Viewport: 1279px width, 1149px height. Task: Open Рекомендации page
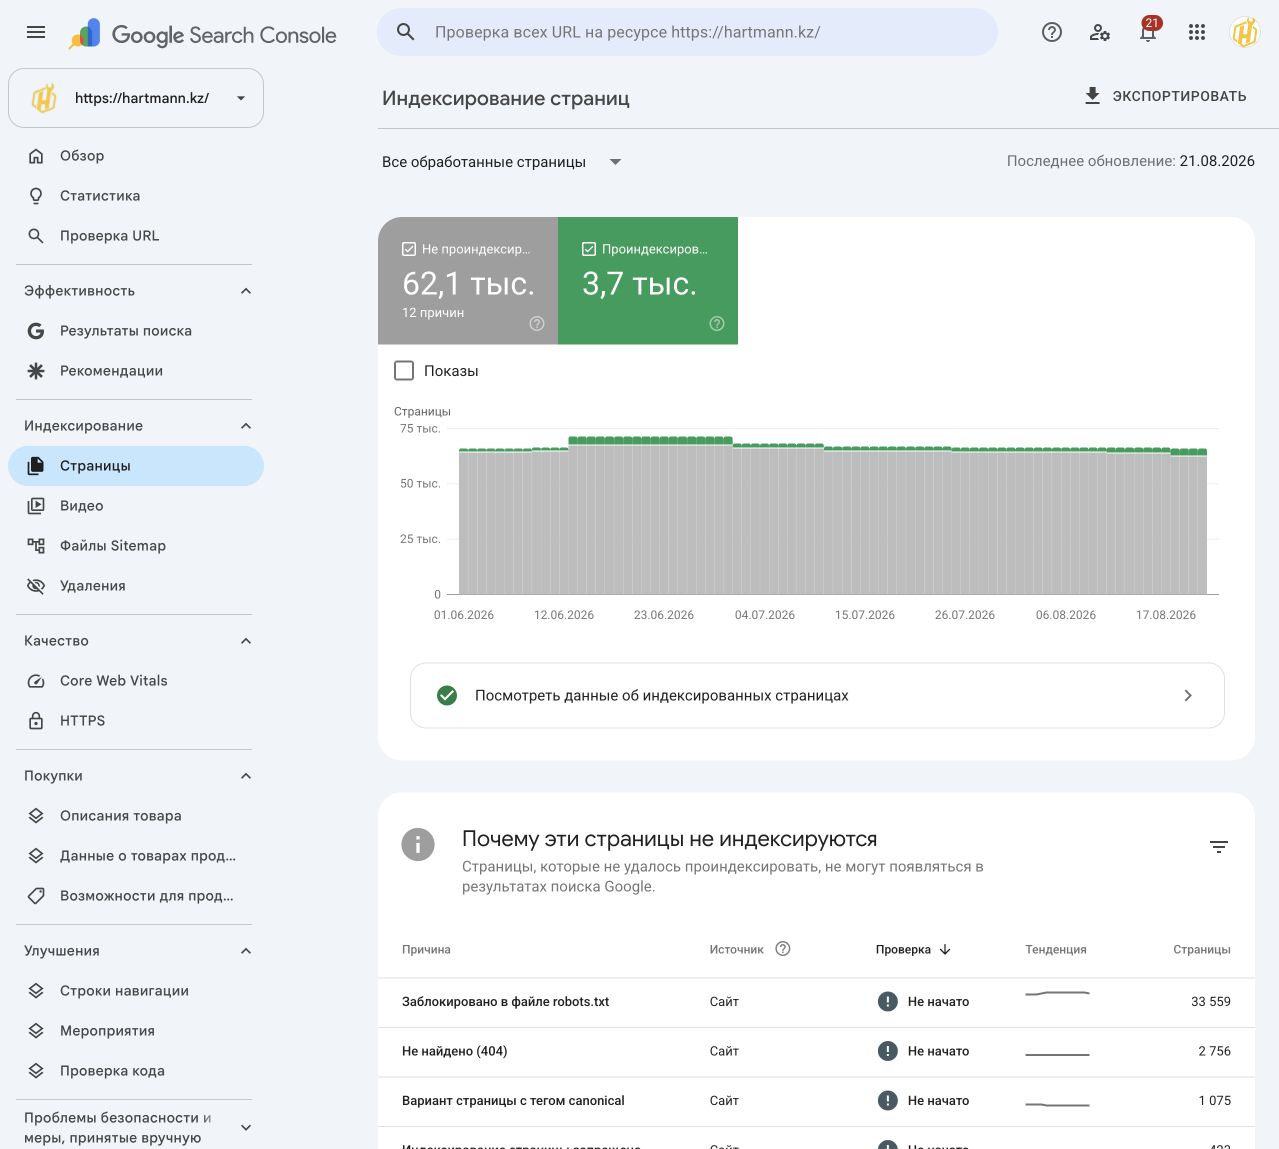(x=136, y=371)
